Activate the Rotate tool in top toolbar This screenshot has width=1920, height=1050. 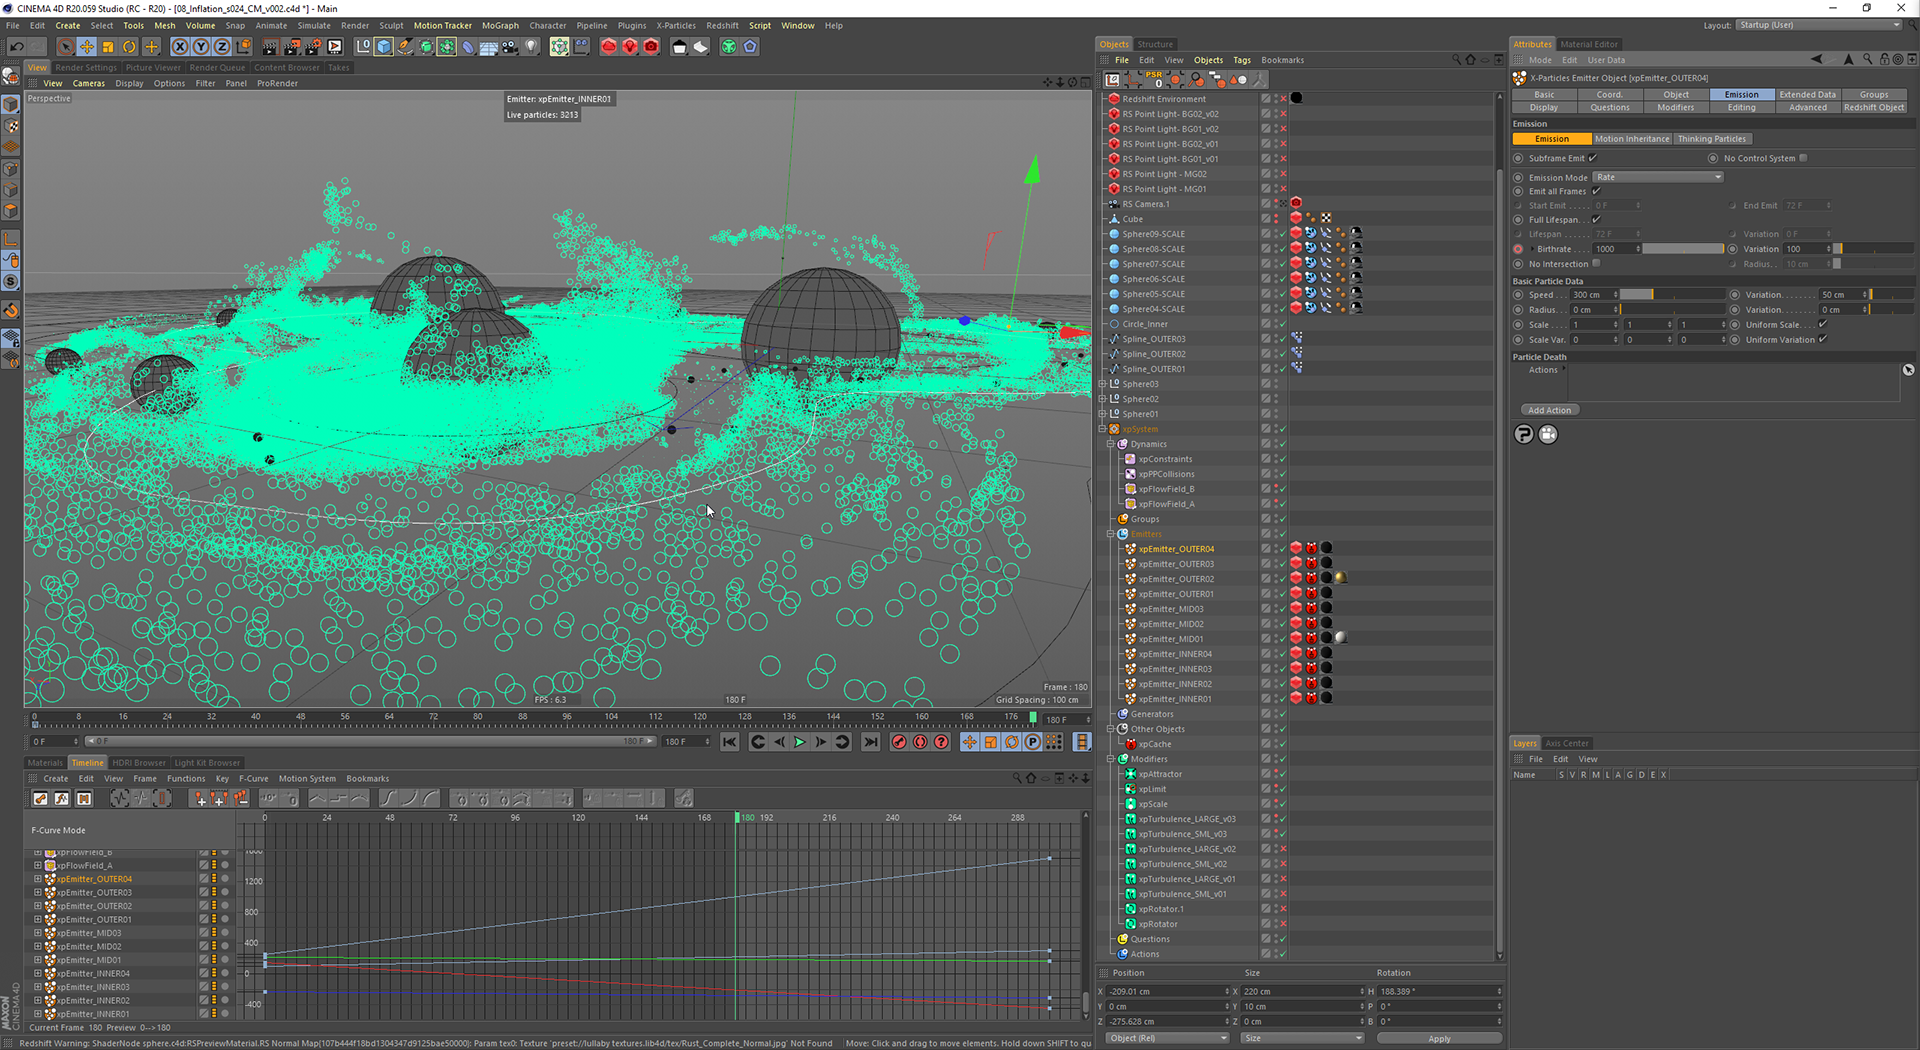point(129,47)
